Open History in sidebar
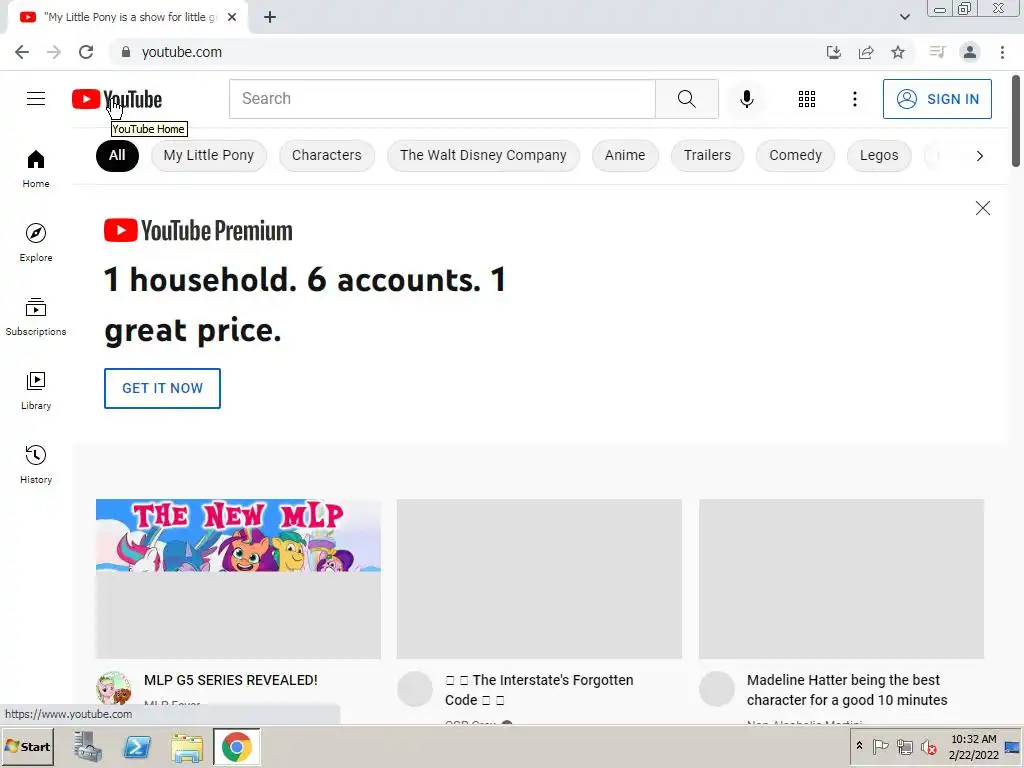 click(36, 464)
